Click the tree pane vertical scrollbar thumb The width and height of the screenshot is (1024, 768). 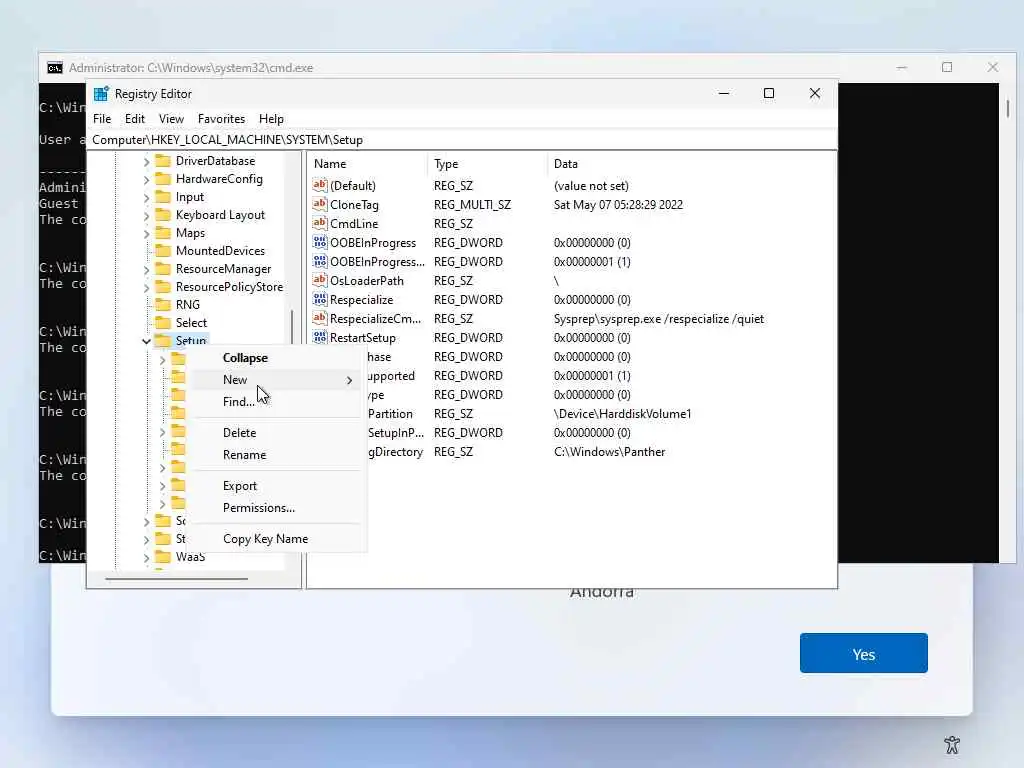291,327
